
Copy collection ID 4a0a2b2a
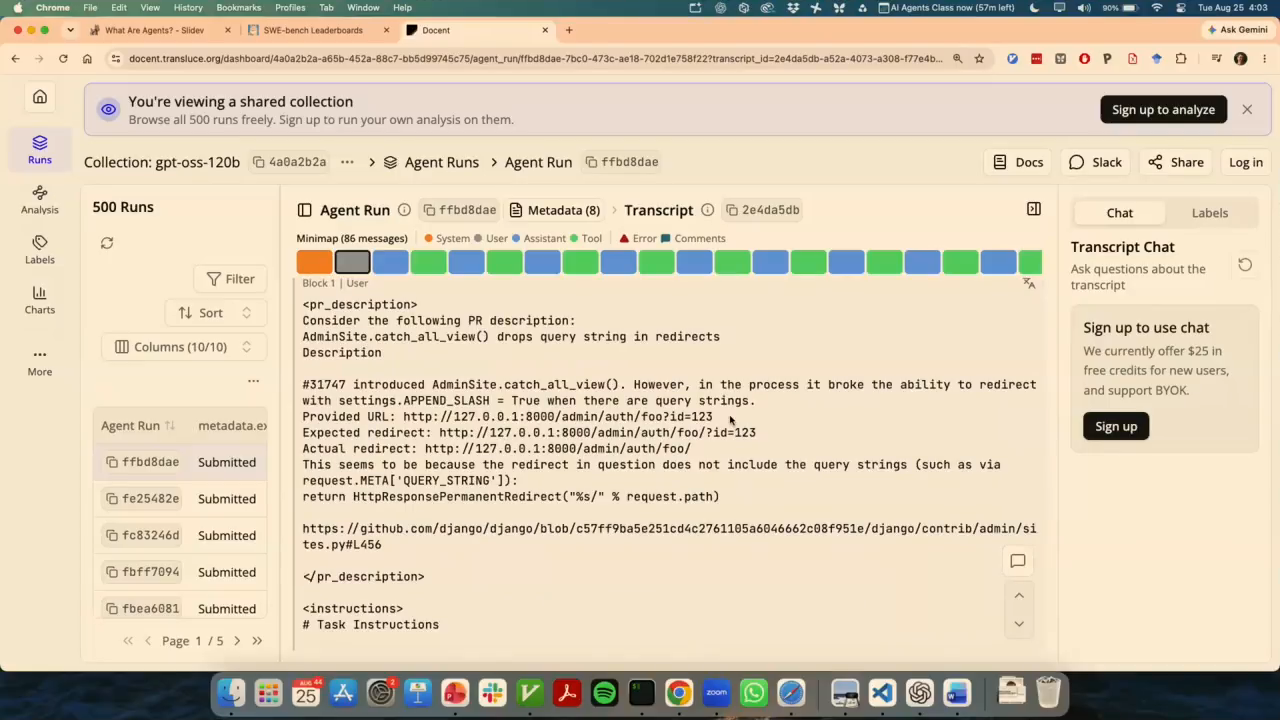pos(289,162)
